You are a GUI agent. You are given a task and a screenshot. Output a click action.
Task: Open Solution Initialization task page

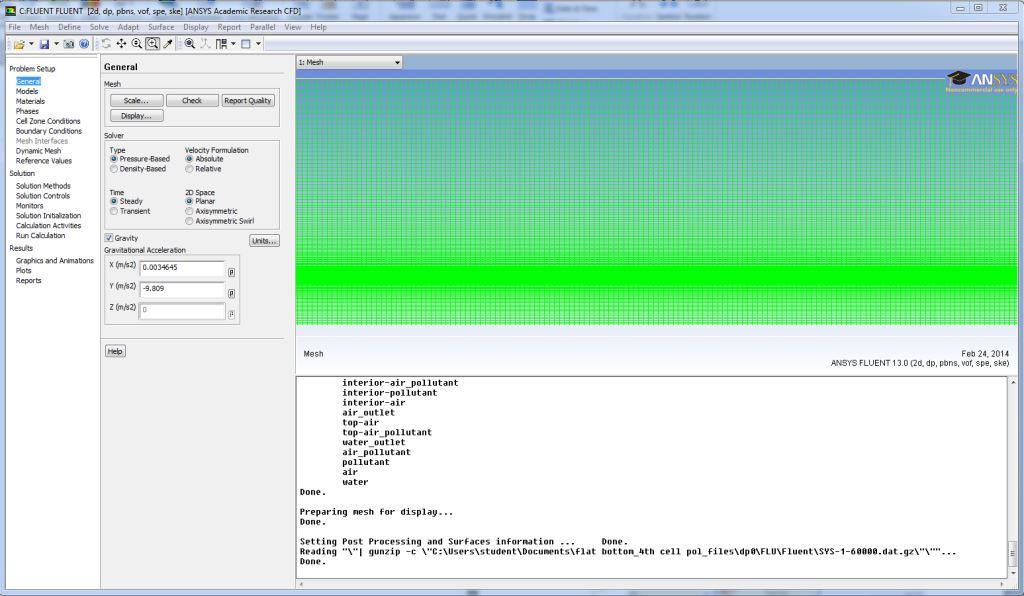(48, 215)
